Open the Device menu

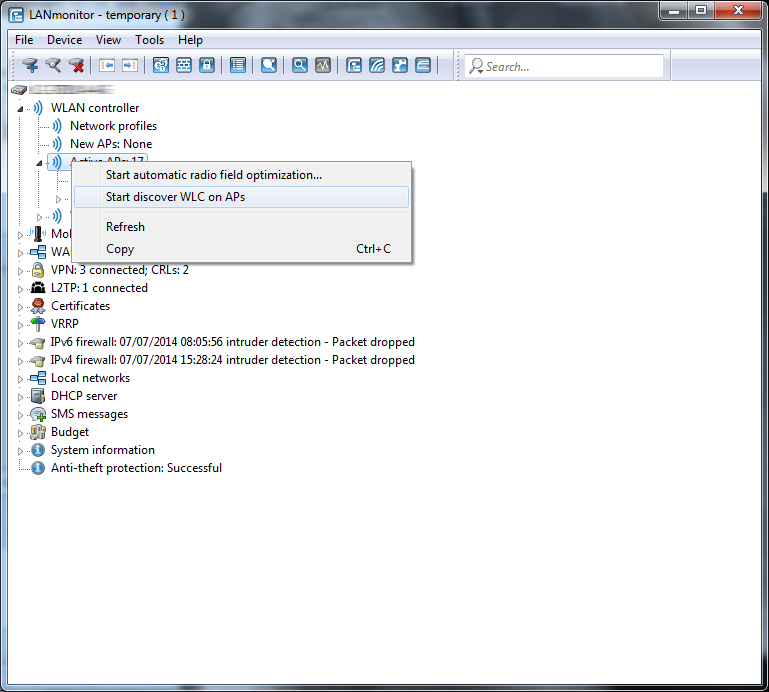(x=64, y=40)
